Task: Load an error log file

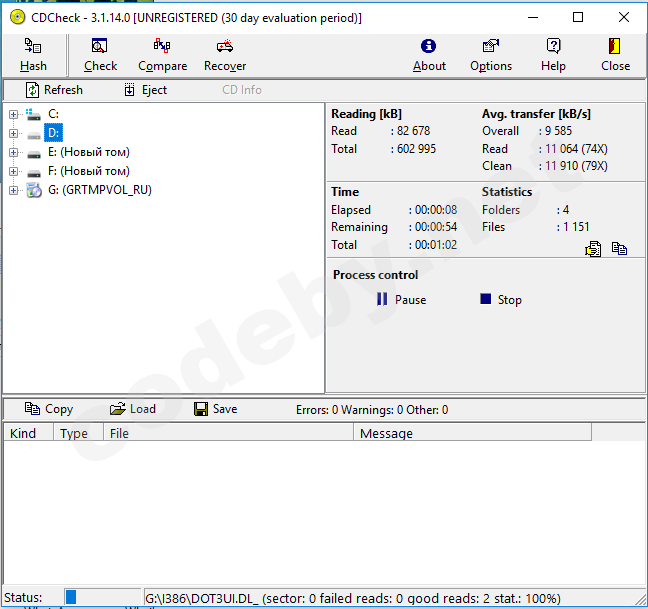Action: point(133,409)
